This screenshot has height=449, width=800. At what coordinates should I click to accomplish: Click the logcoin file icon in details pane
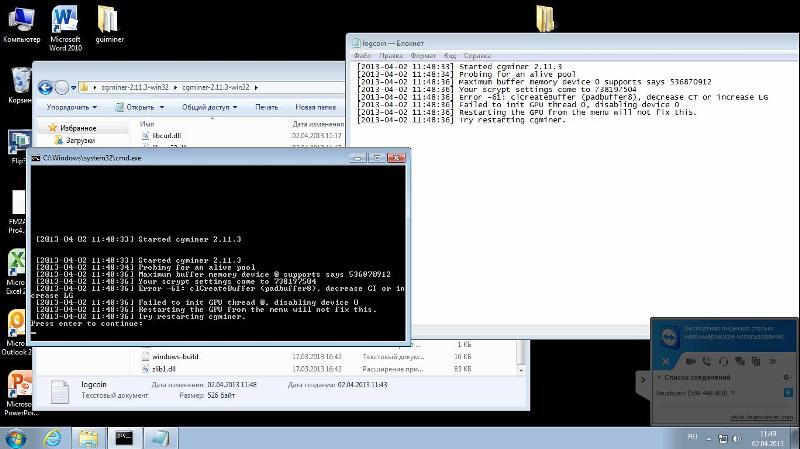tap(60, 392)
